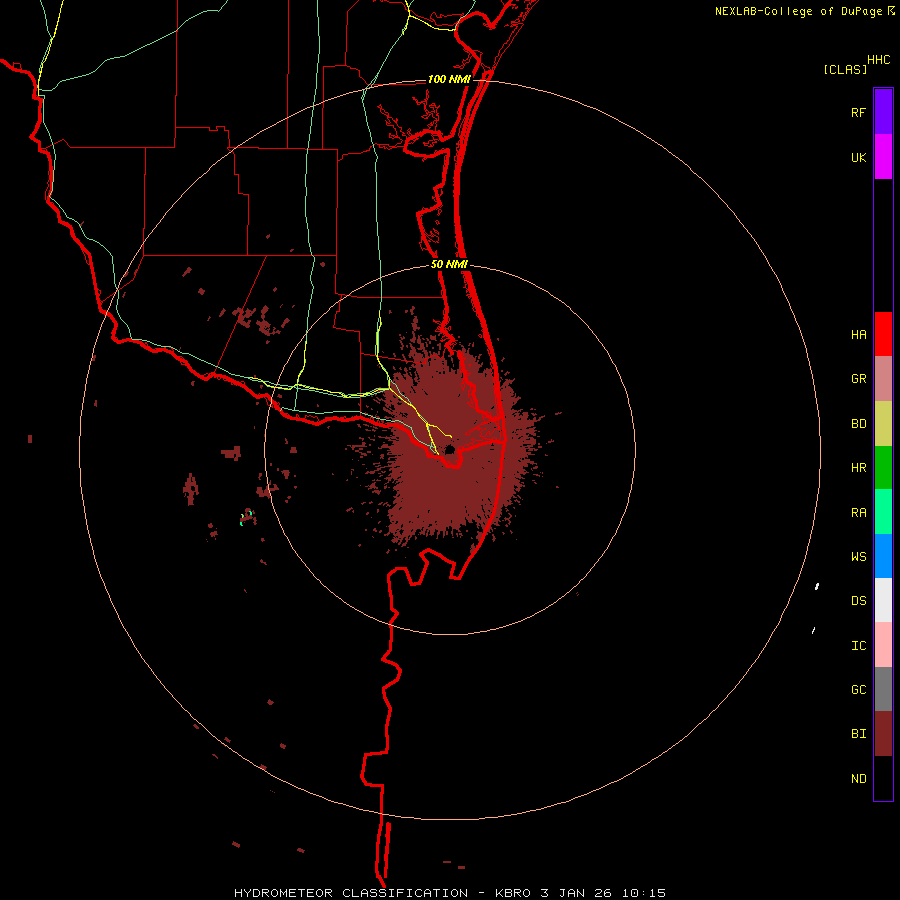Click the ND legend label

pyautogui.click(x=858, y=779)
